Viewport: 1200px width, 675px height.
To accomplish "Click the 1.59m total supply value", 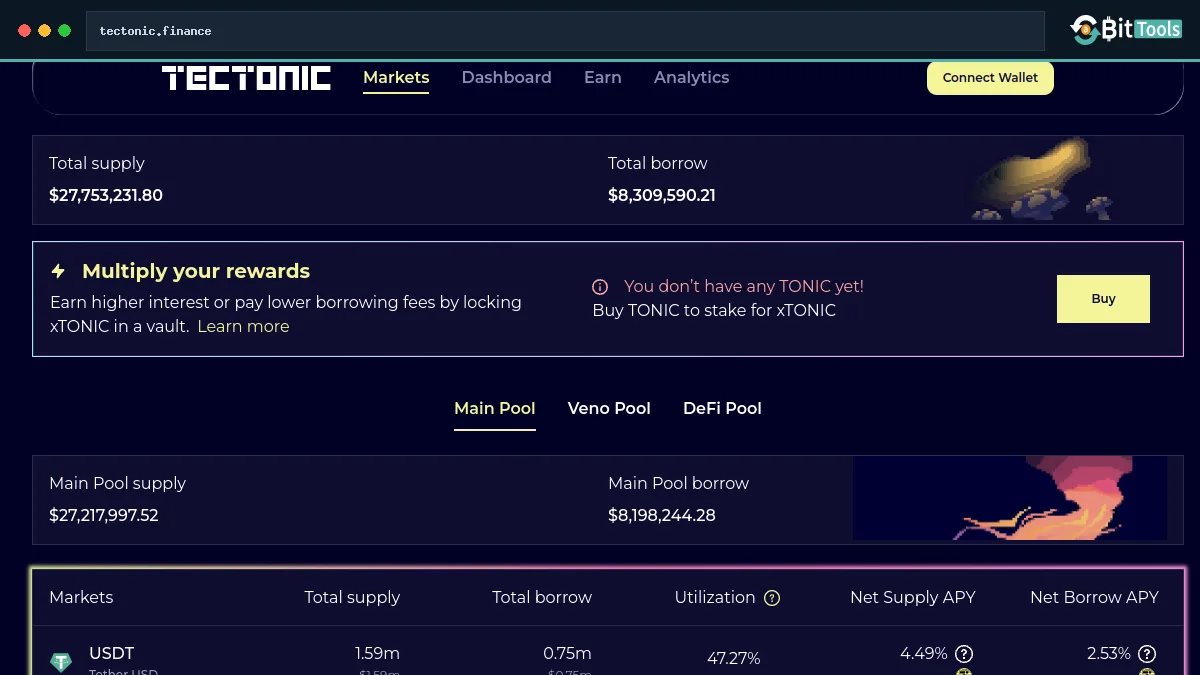I will coord(377,653).
